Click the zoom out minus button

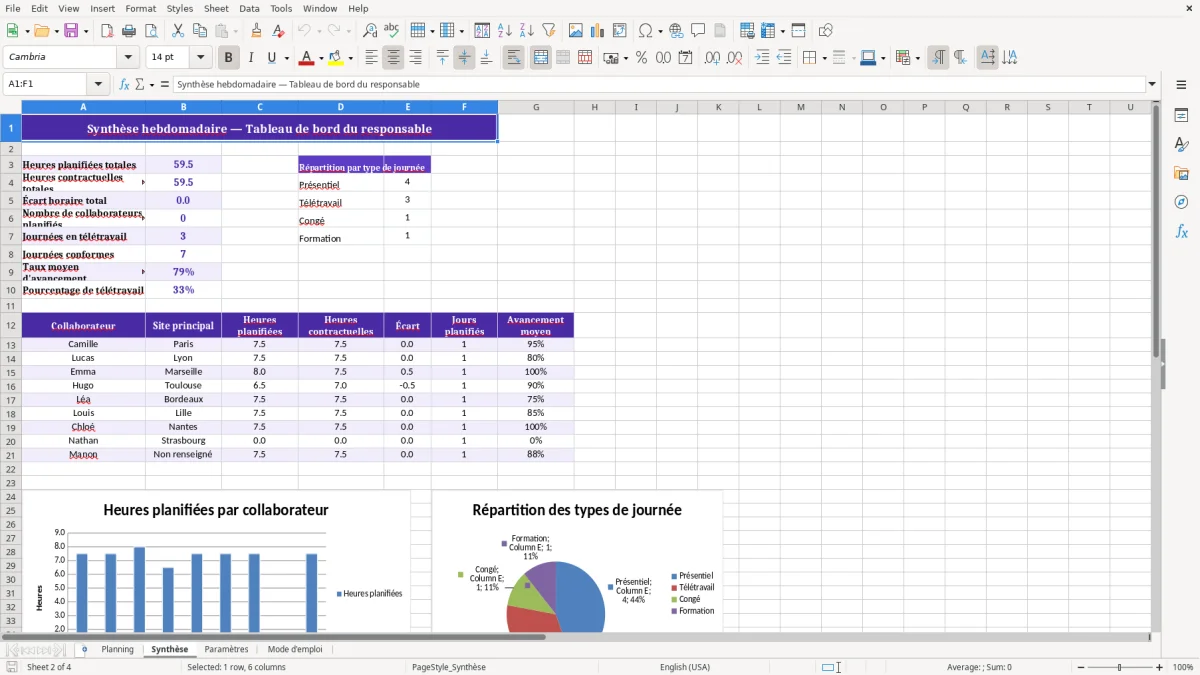tap(1079, 667)
